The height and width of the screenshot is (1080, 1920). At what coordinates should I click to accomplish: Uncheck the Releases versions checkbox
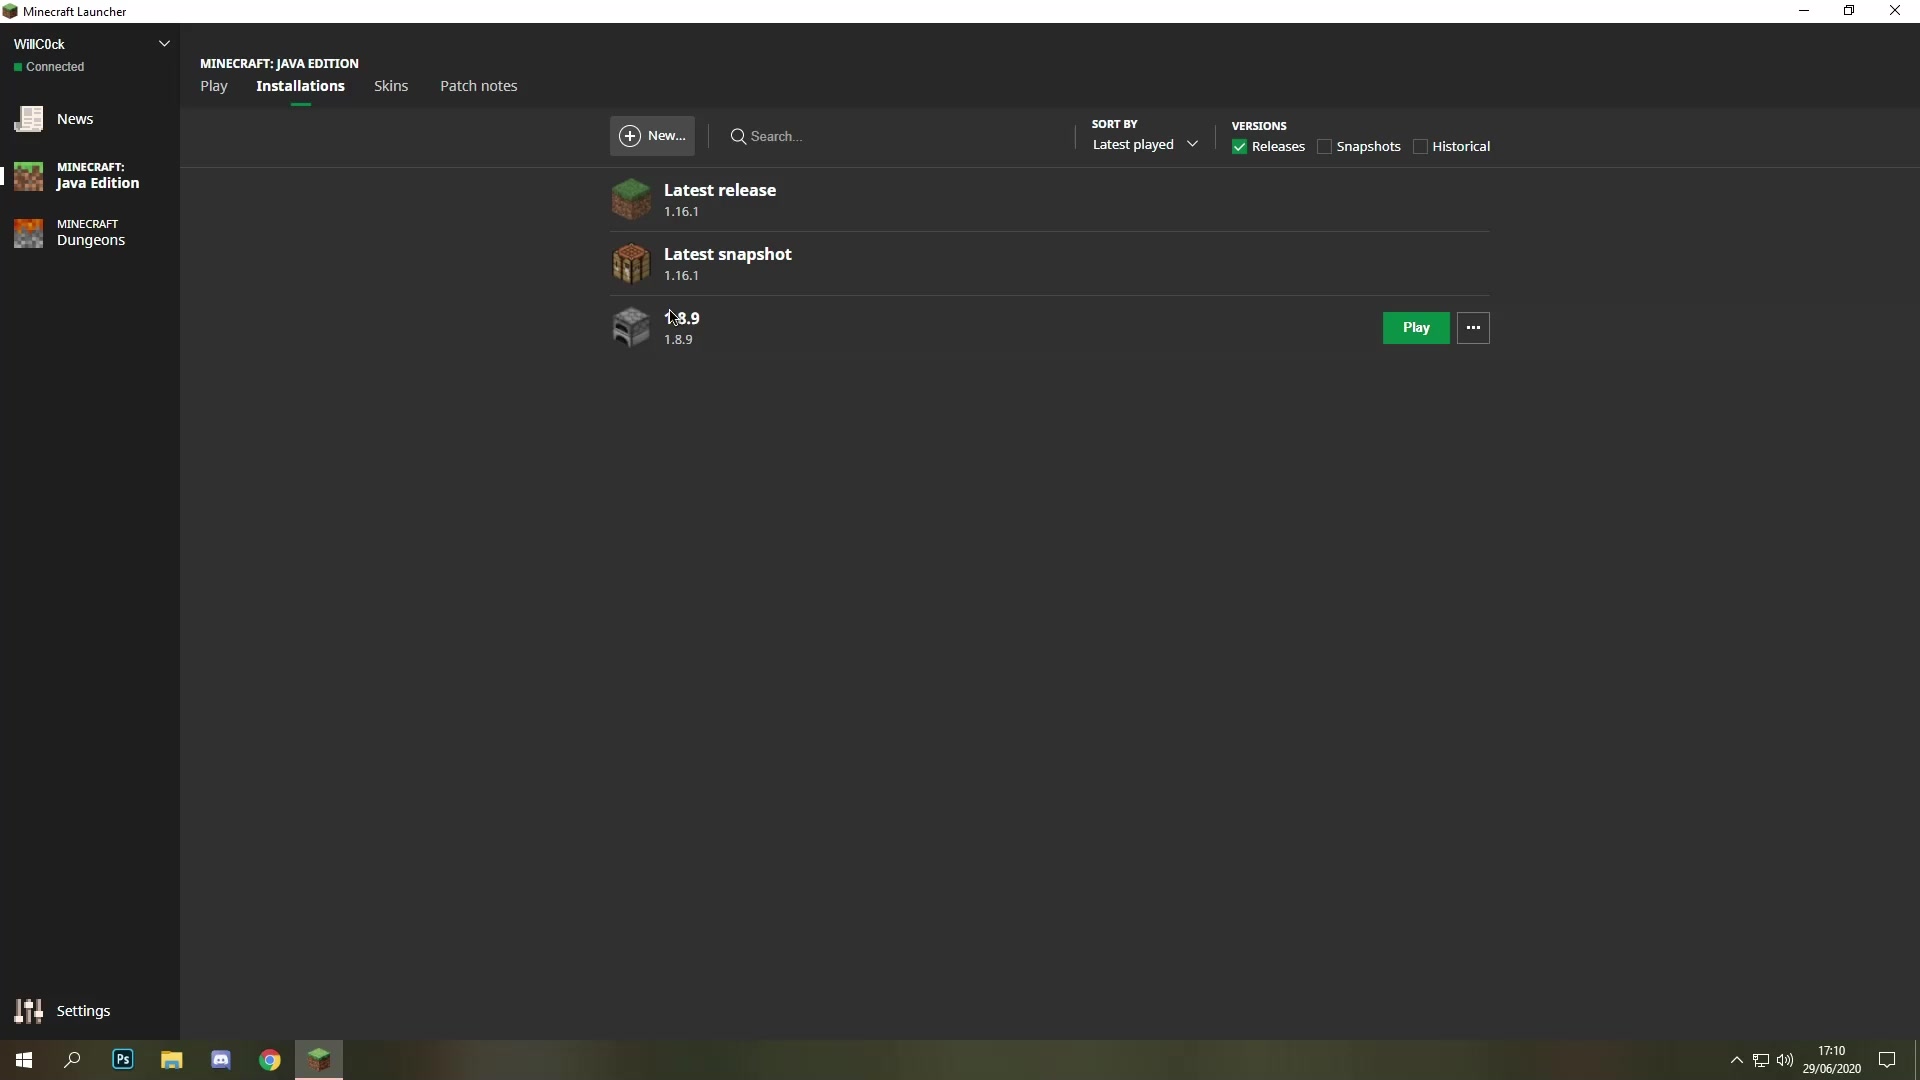pyautogui.click(x=1240, y=147)
